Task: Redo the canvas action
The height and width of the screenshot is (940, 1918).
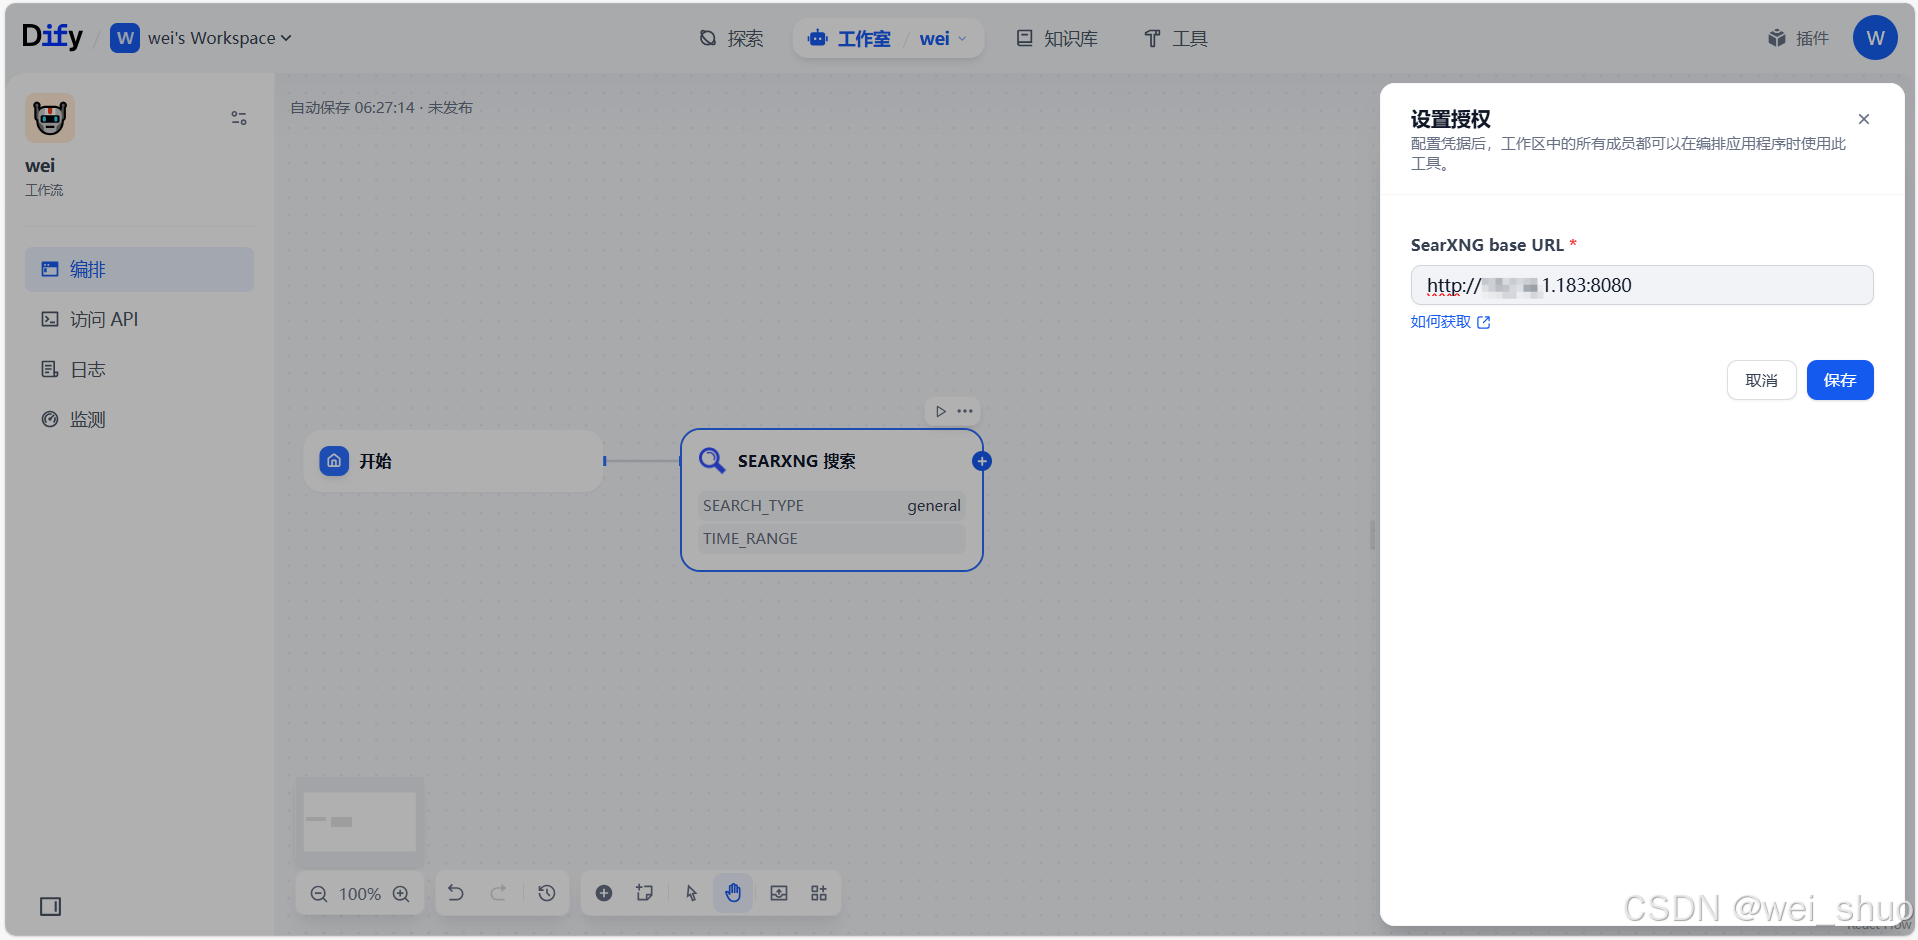Action: coord(498,893)
